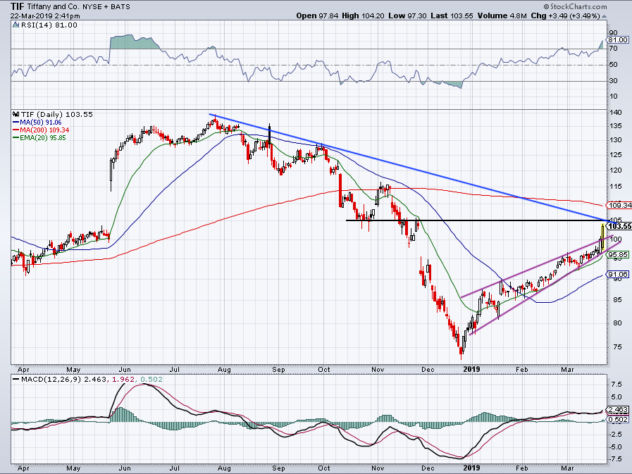Click the RSI(14) 81.00 panel label
Image resolution: width=632 pixels, height=474 pixels.
(x=49, y=25)
